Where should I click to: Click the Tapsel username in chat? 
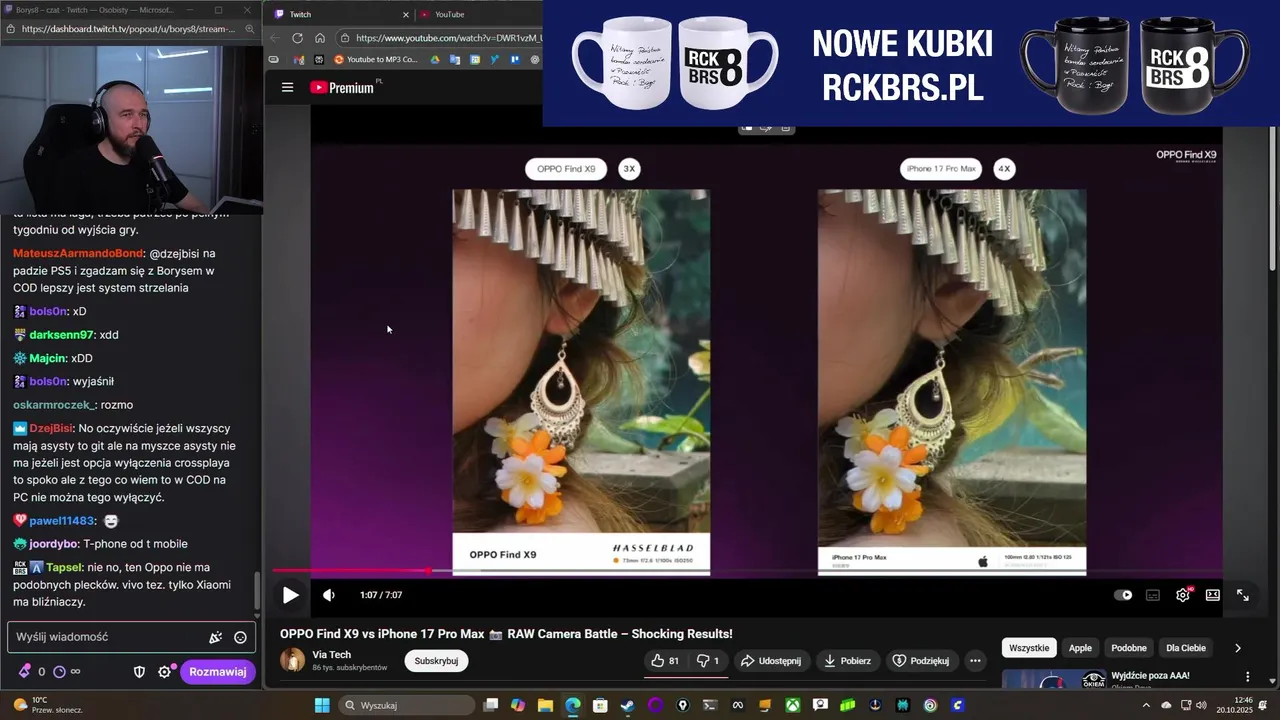click(x=64, y=567)
